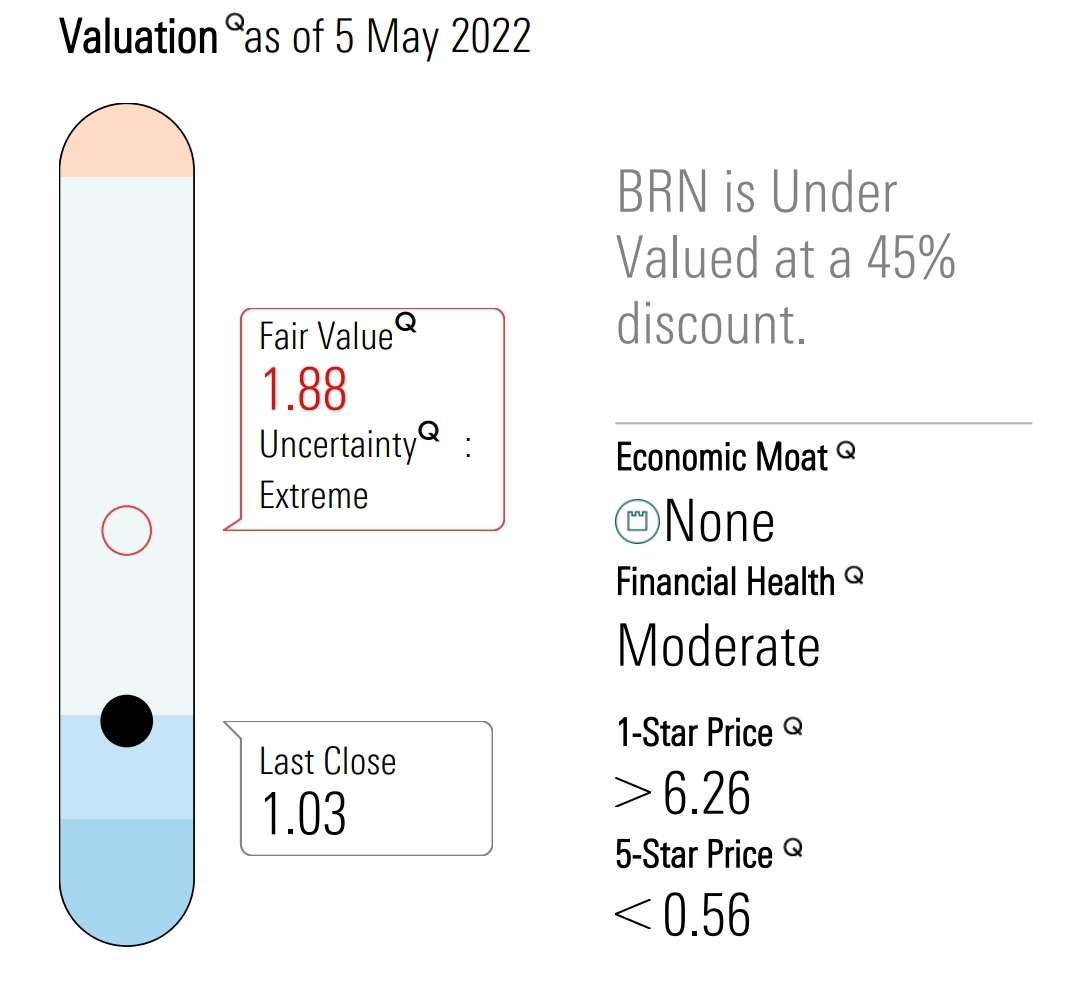This screenshot has height=995, width=1080.
Task: Click the Moderate financial health value
Action: tap(718, 645)
